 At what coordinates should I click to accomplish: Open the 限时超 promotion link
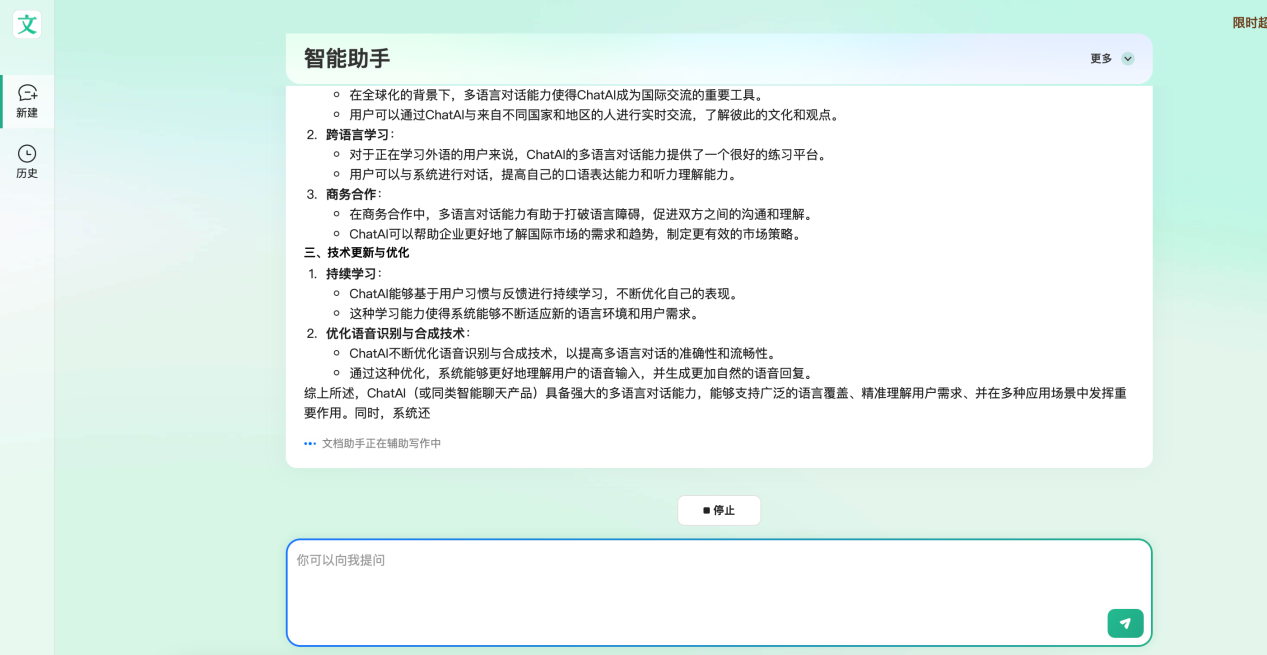1249,23
